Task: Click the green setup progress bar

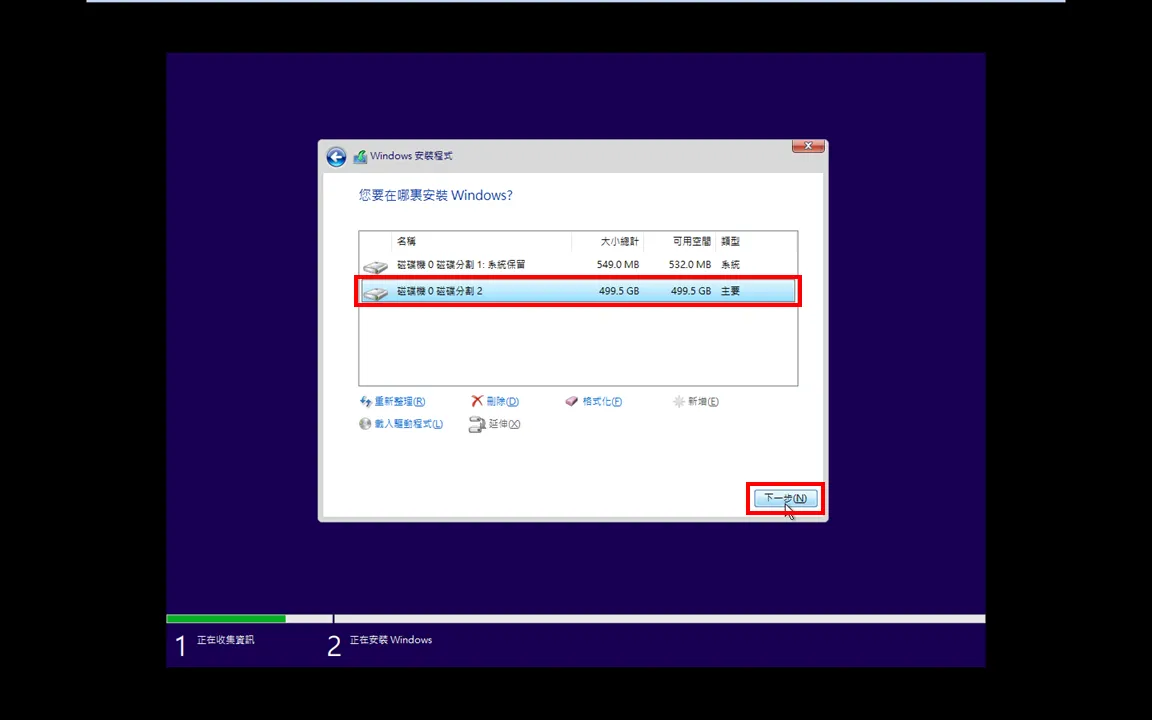Action: click(x=226, y=619)
